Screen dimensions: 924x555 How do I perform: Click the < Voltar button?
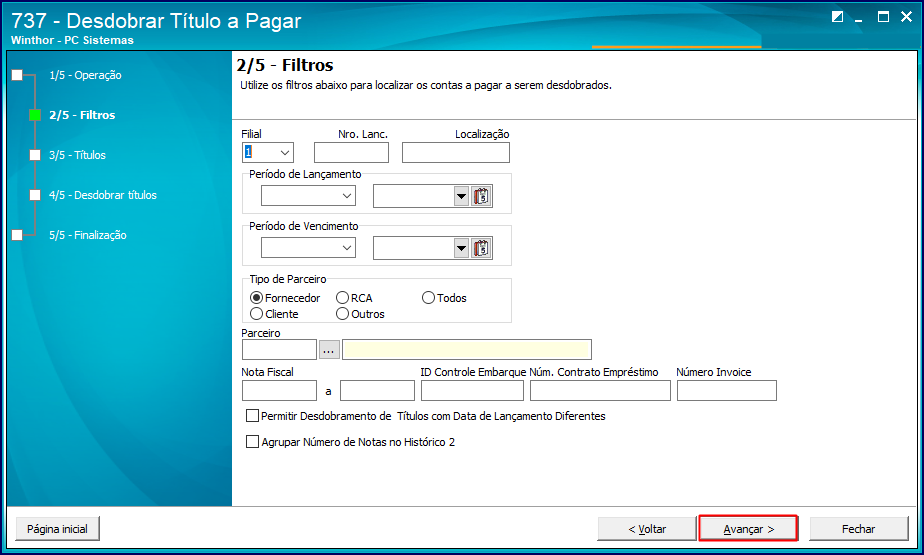tap(647, 529)
